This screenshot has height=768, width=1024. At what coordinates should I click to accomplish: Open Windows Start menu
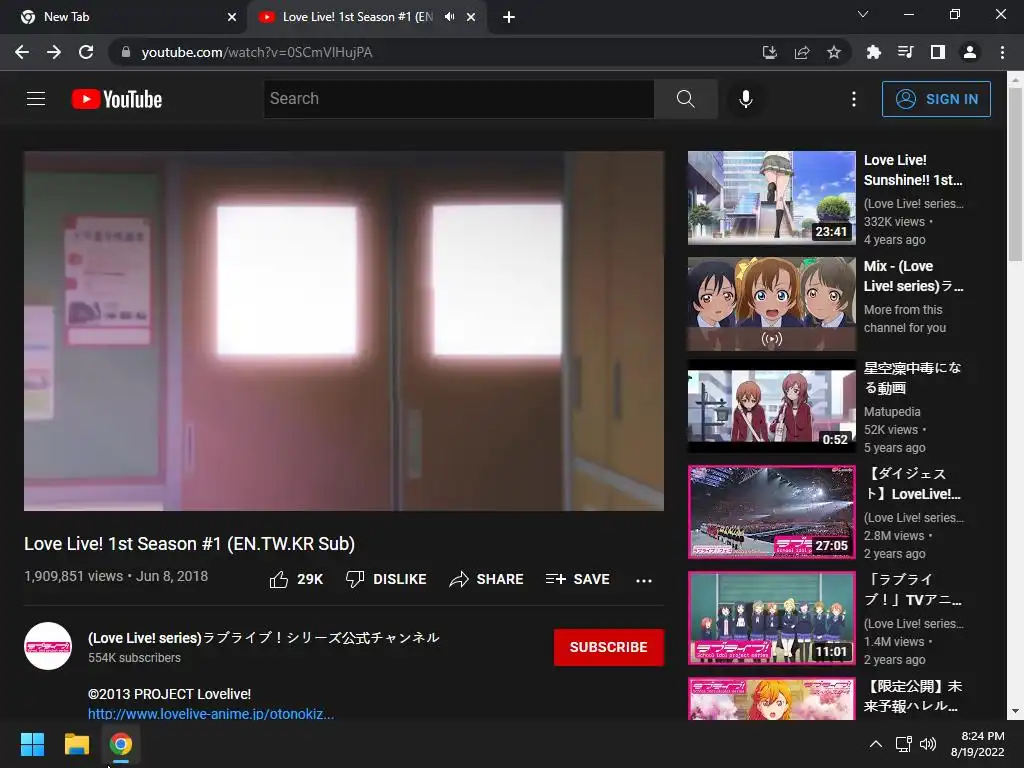point(32,744)
